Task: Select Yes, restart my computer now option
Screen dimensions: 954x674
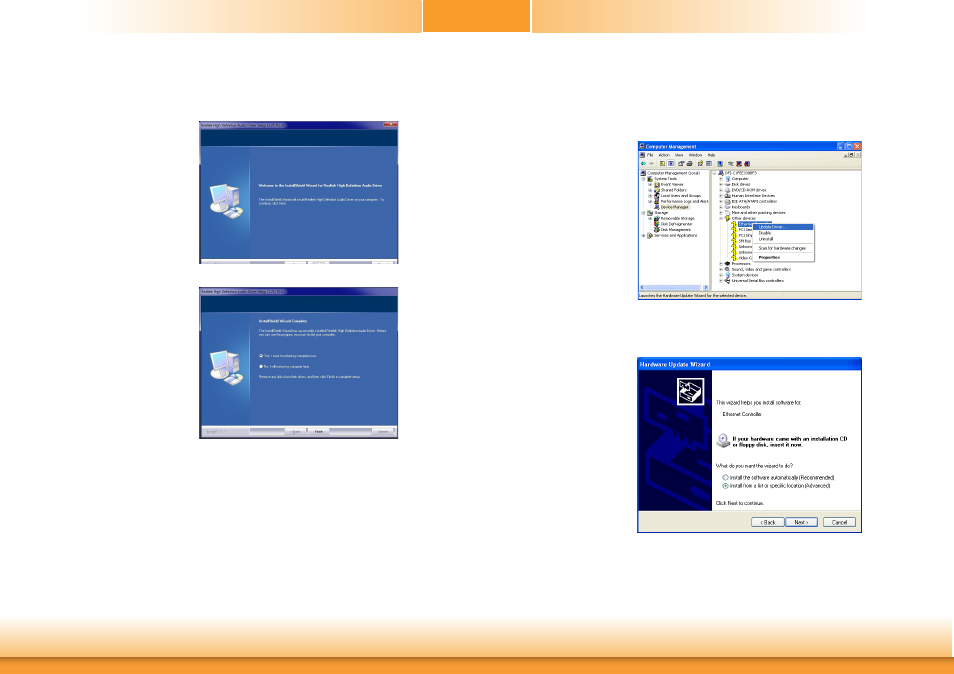Action: pyautogui.click(x=261, y=356)
